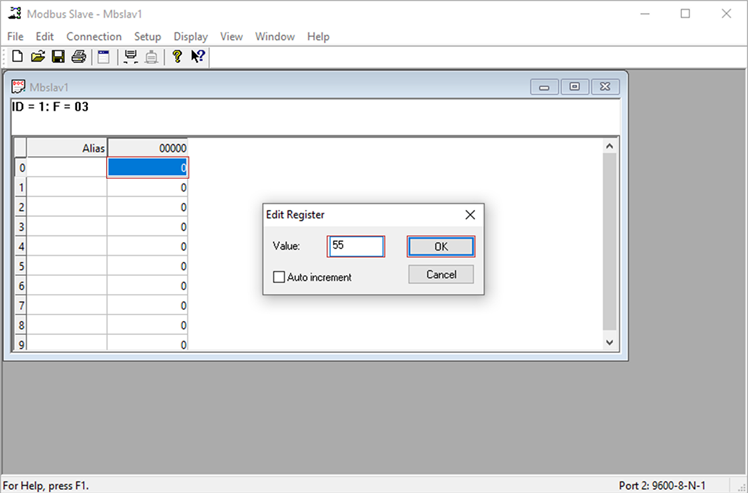Select the value cell in row 8
Screen dimensions: 748x493
click(x=147, y=325)
